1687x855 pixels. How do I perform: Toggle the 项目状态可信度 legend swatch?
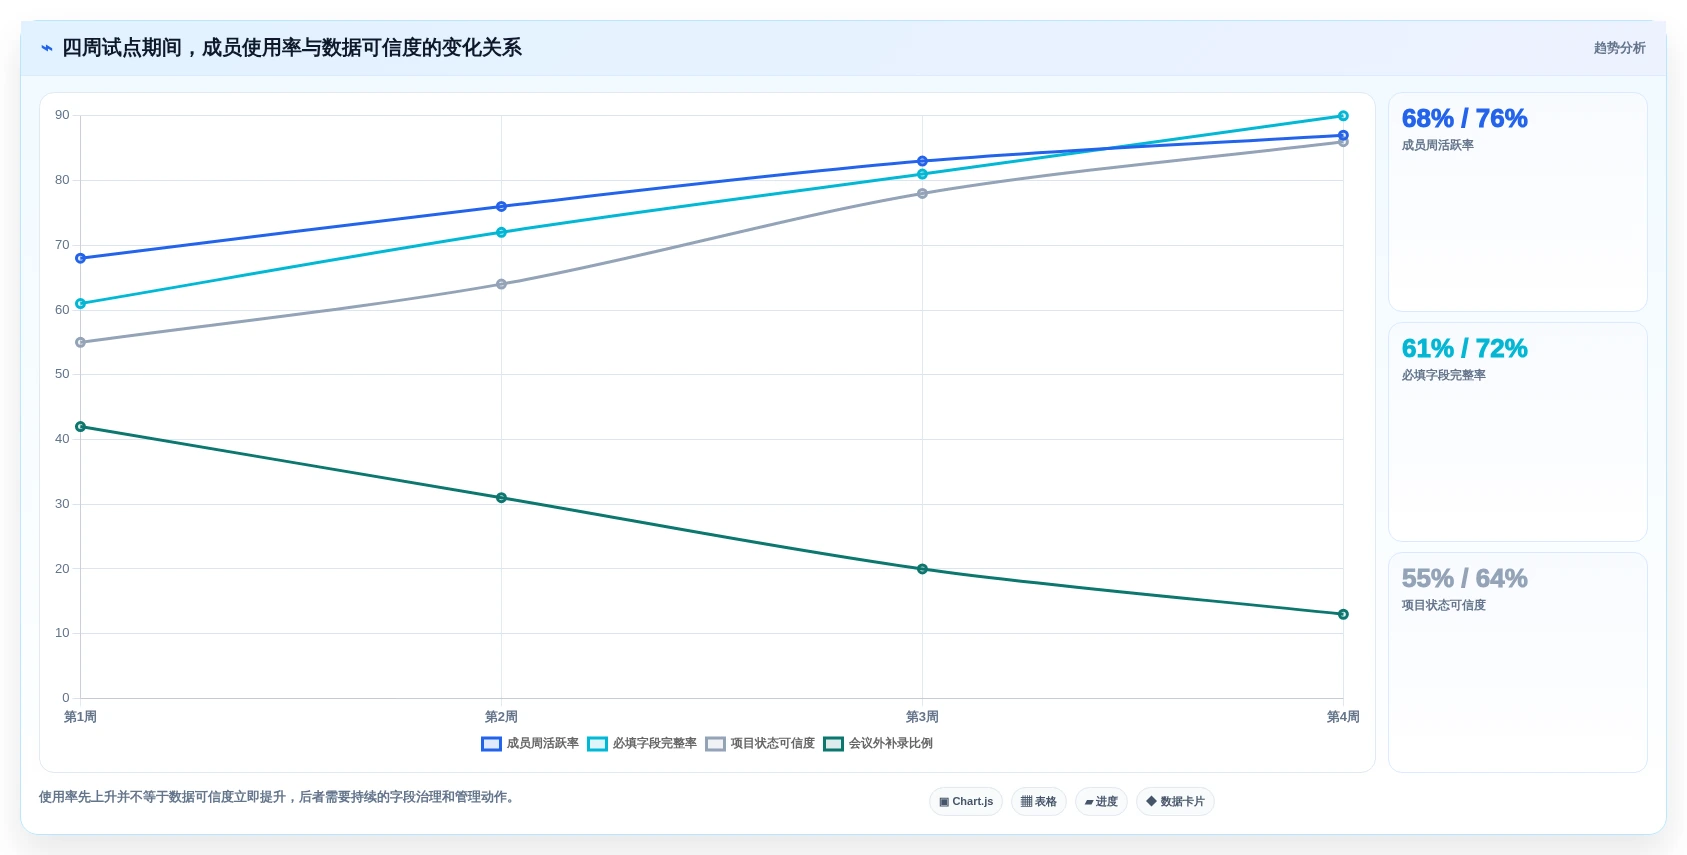(x=715, y=744)
